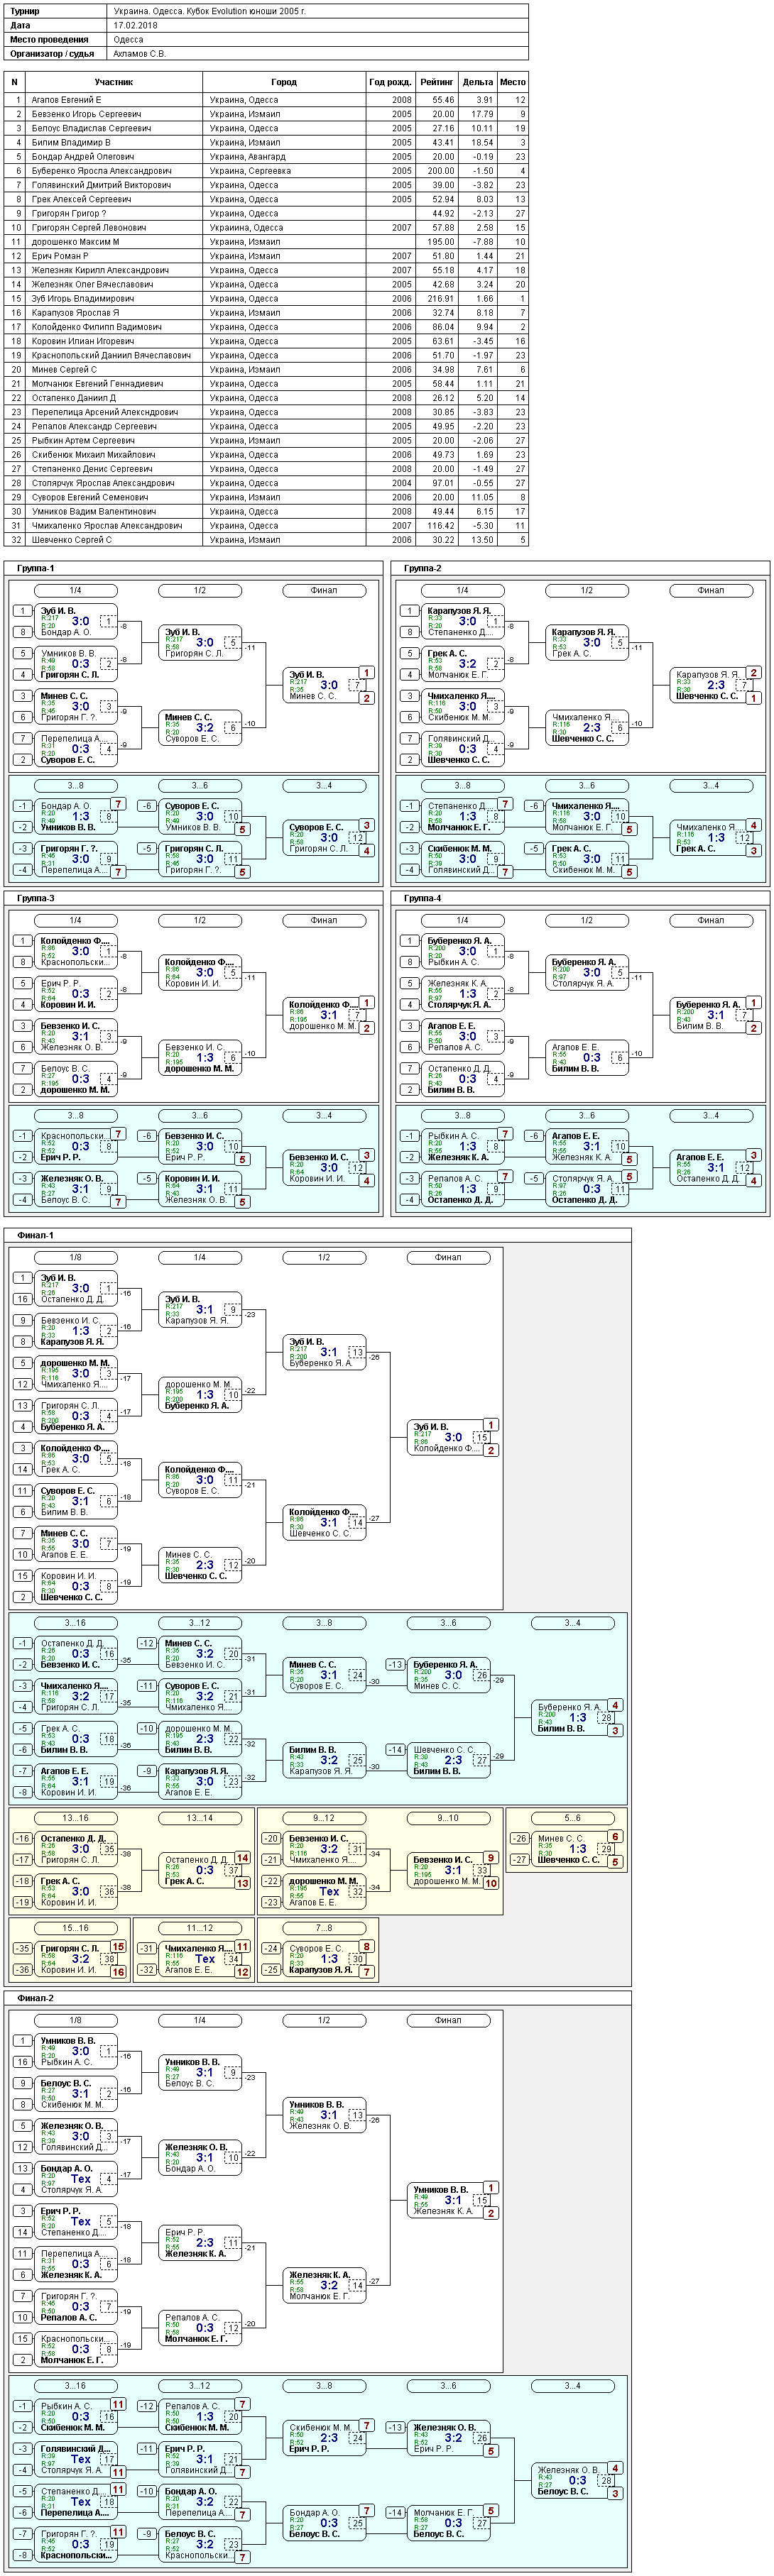Image resolution: width=774 pixels, height=2576 pixels.
Task: Click the 'Рейтинг' column header
Action: 437,82
